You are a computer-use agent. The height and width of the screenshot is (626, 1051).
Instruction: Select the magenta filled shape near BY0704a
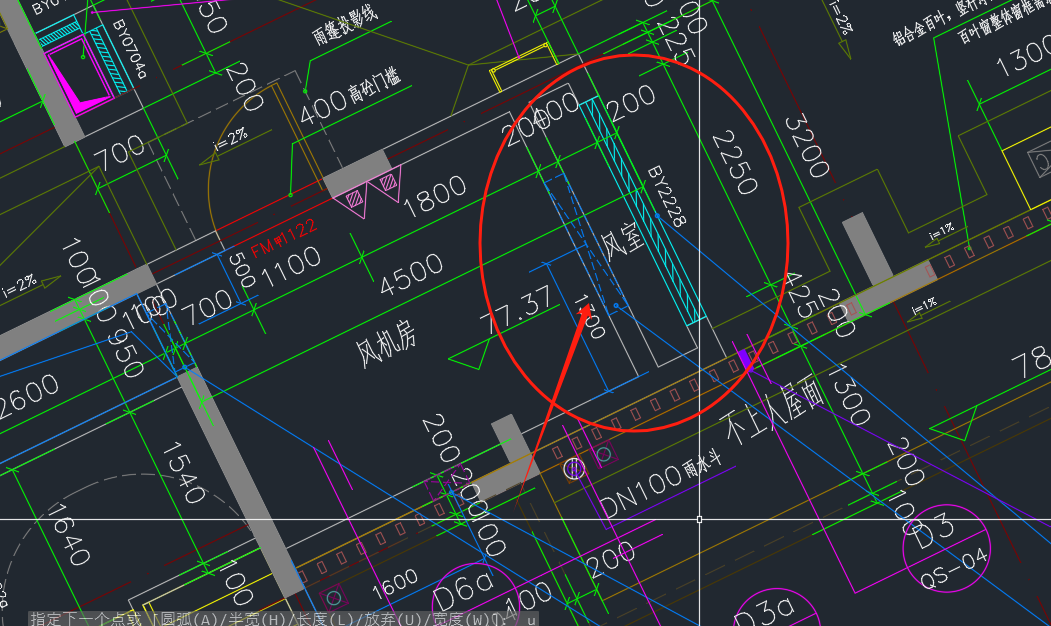[x=78, y=75]
